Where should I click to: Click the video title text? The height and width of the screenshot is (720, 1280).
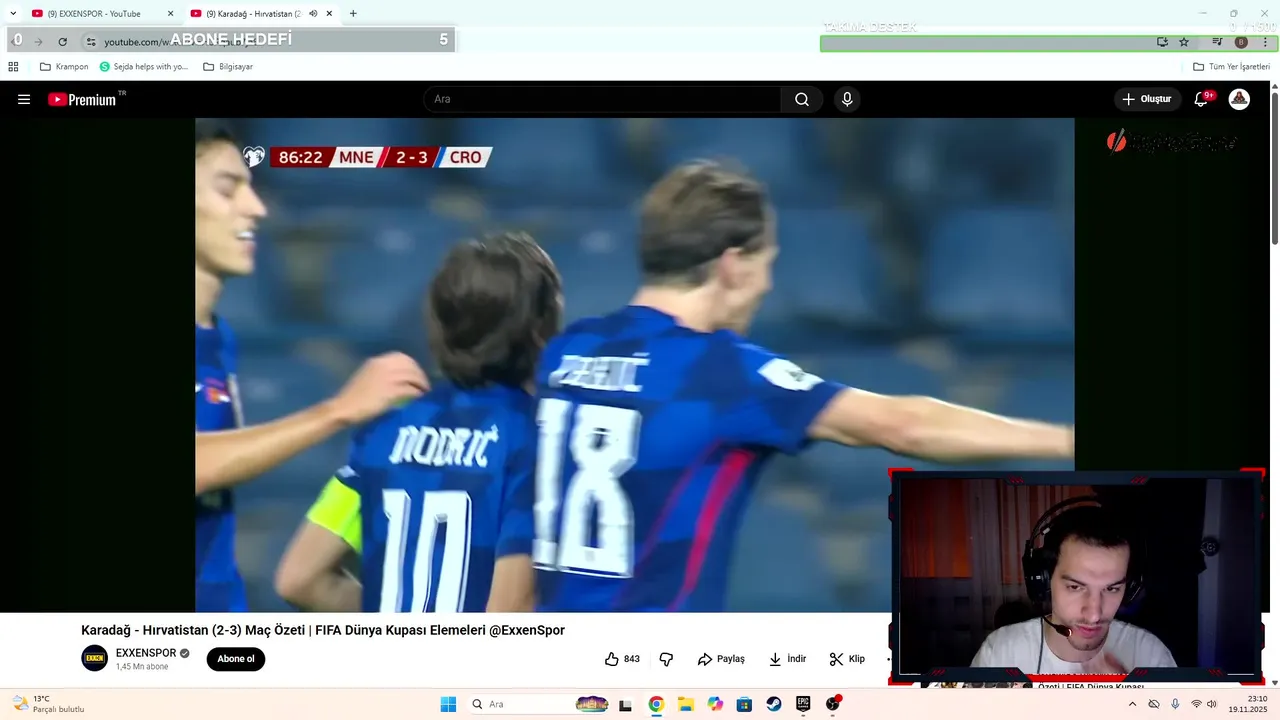pyautogui.click(x=323, y=630)
